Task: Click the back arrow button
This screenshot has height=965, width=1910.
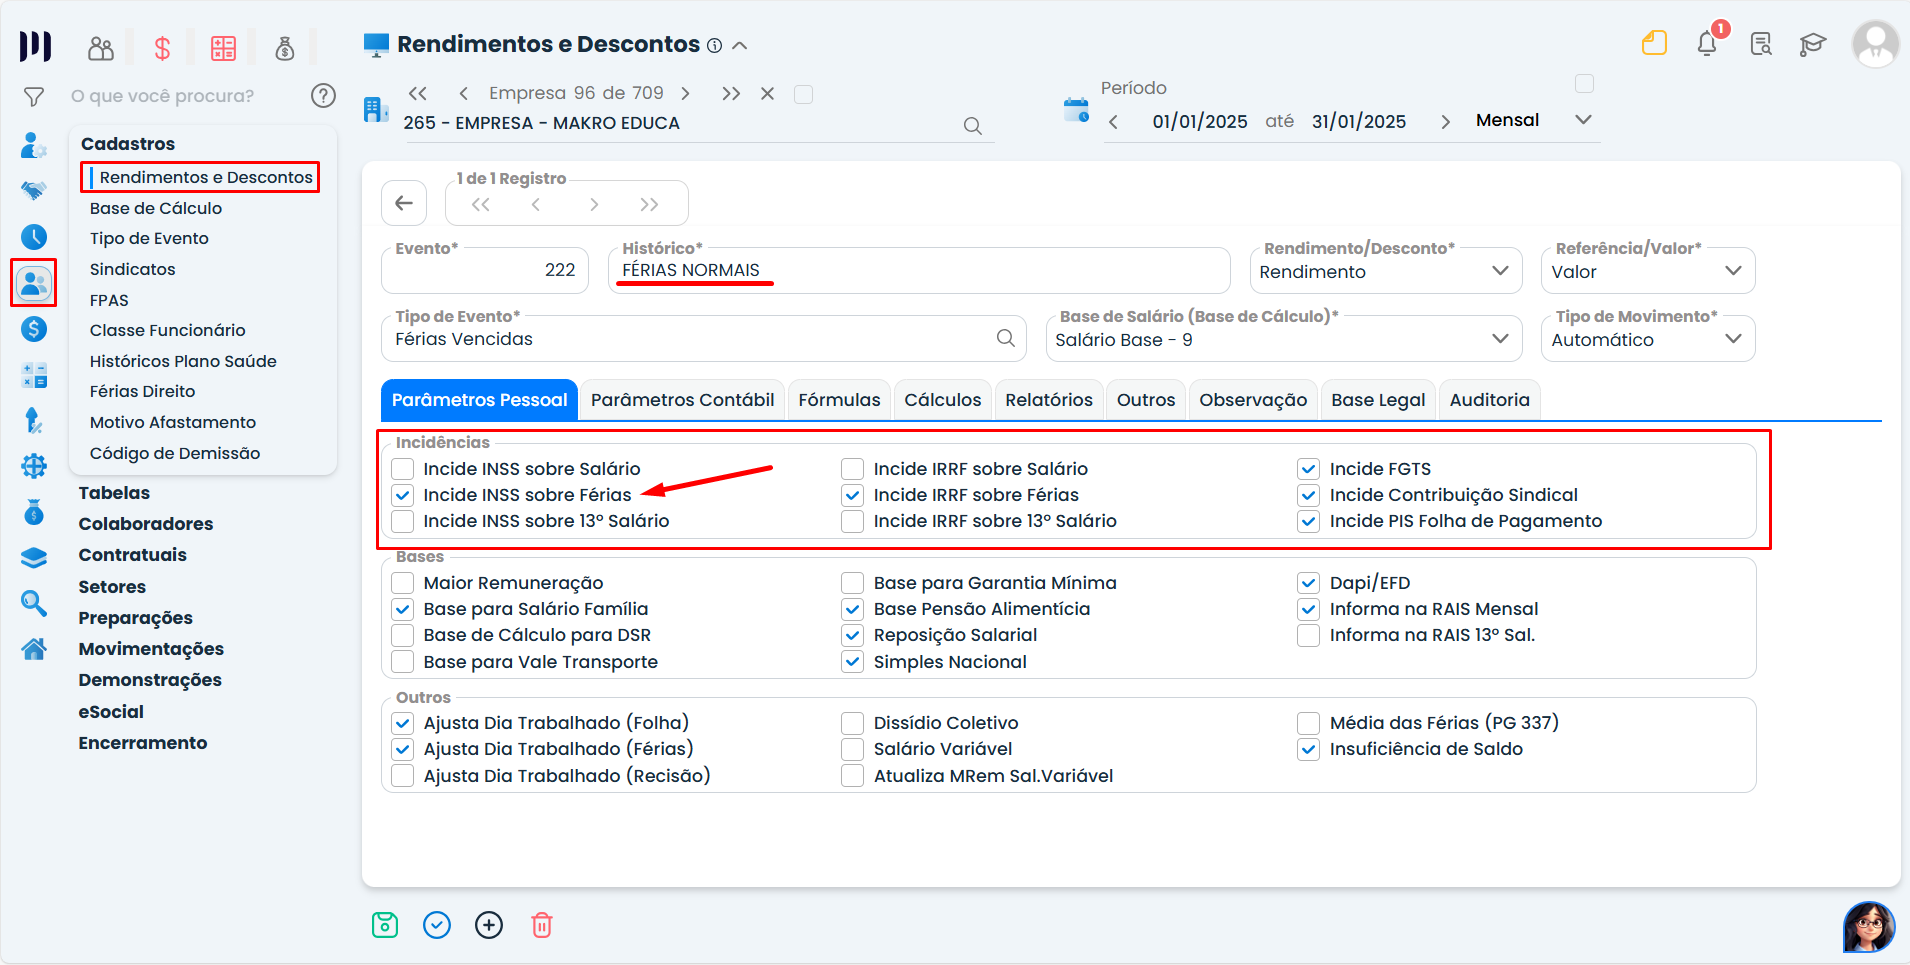Action: point(404,204)
